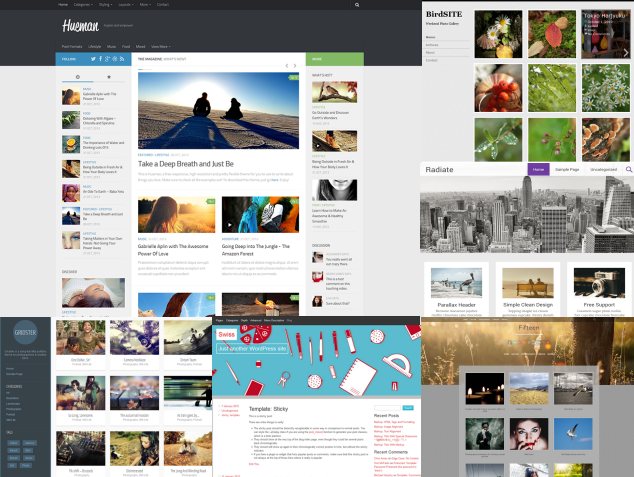Open the Hueman logo link
This screenshot has height=477, width=634.
point(80,26)
